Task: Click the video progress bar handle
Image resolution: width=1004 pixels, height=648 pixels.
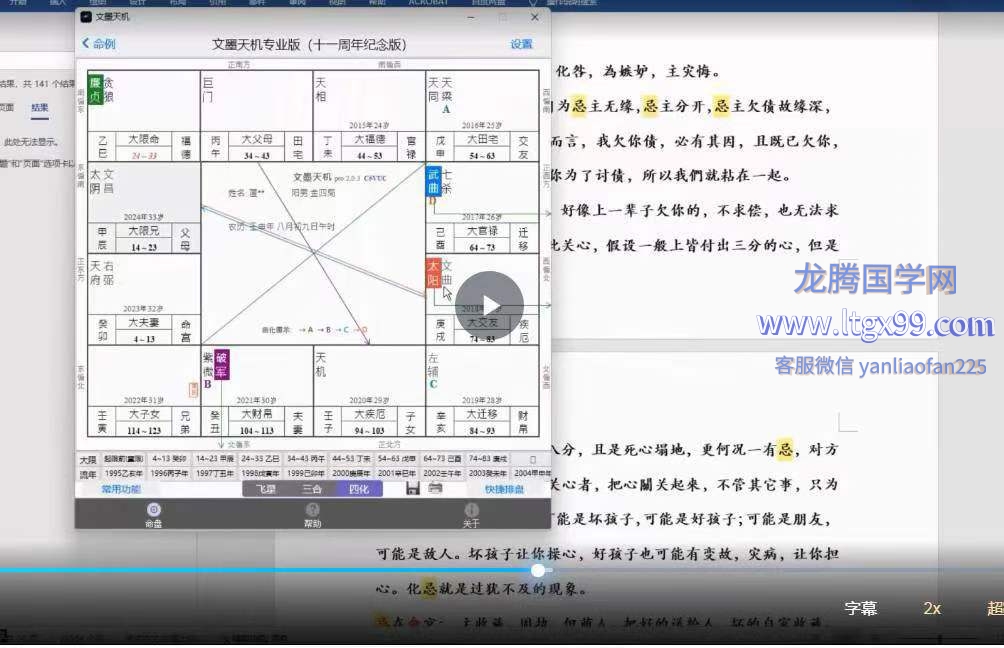Action: (x=538, y=570)
